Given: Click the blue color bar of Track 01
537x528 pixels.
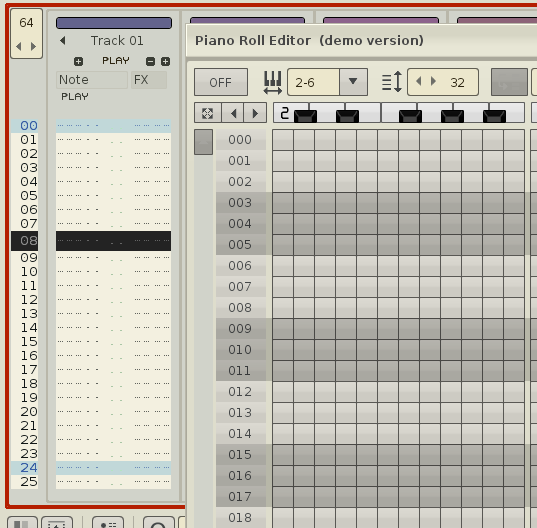Looking at the screenshot, I should (x=114, y=23).
